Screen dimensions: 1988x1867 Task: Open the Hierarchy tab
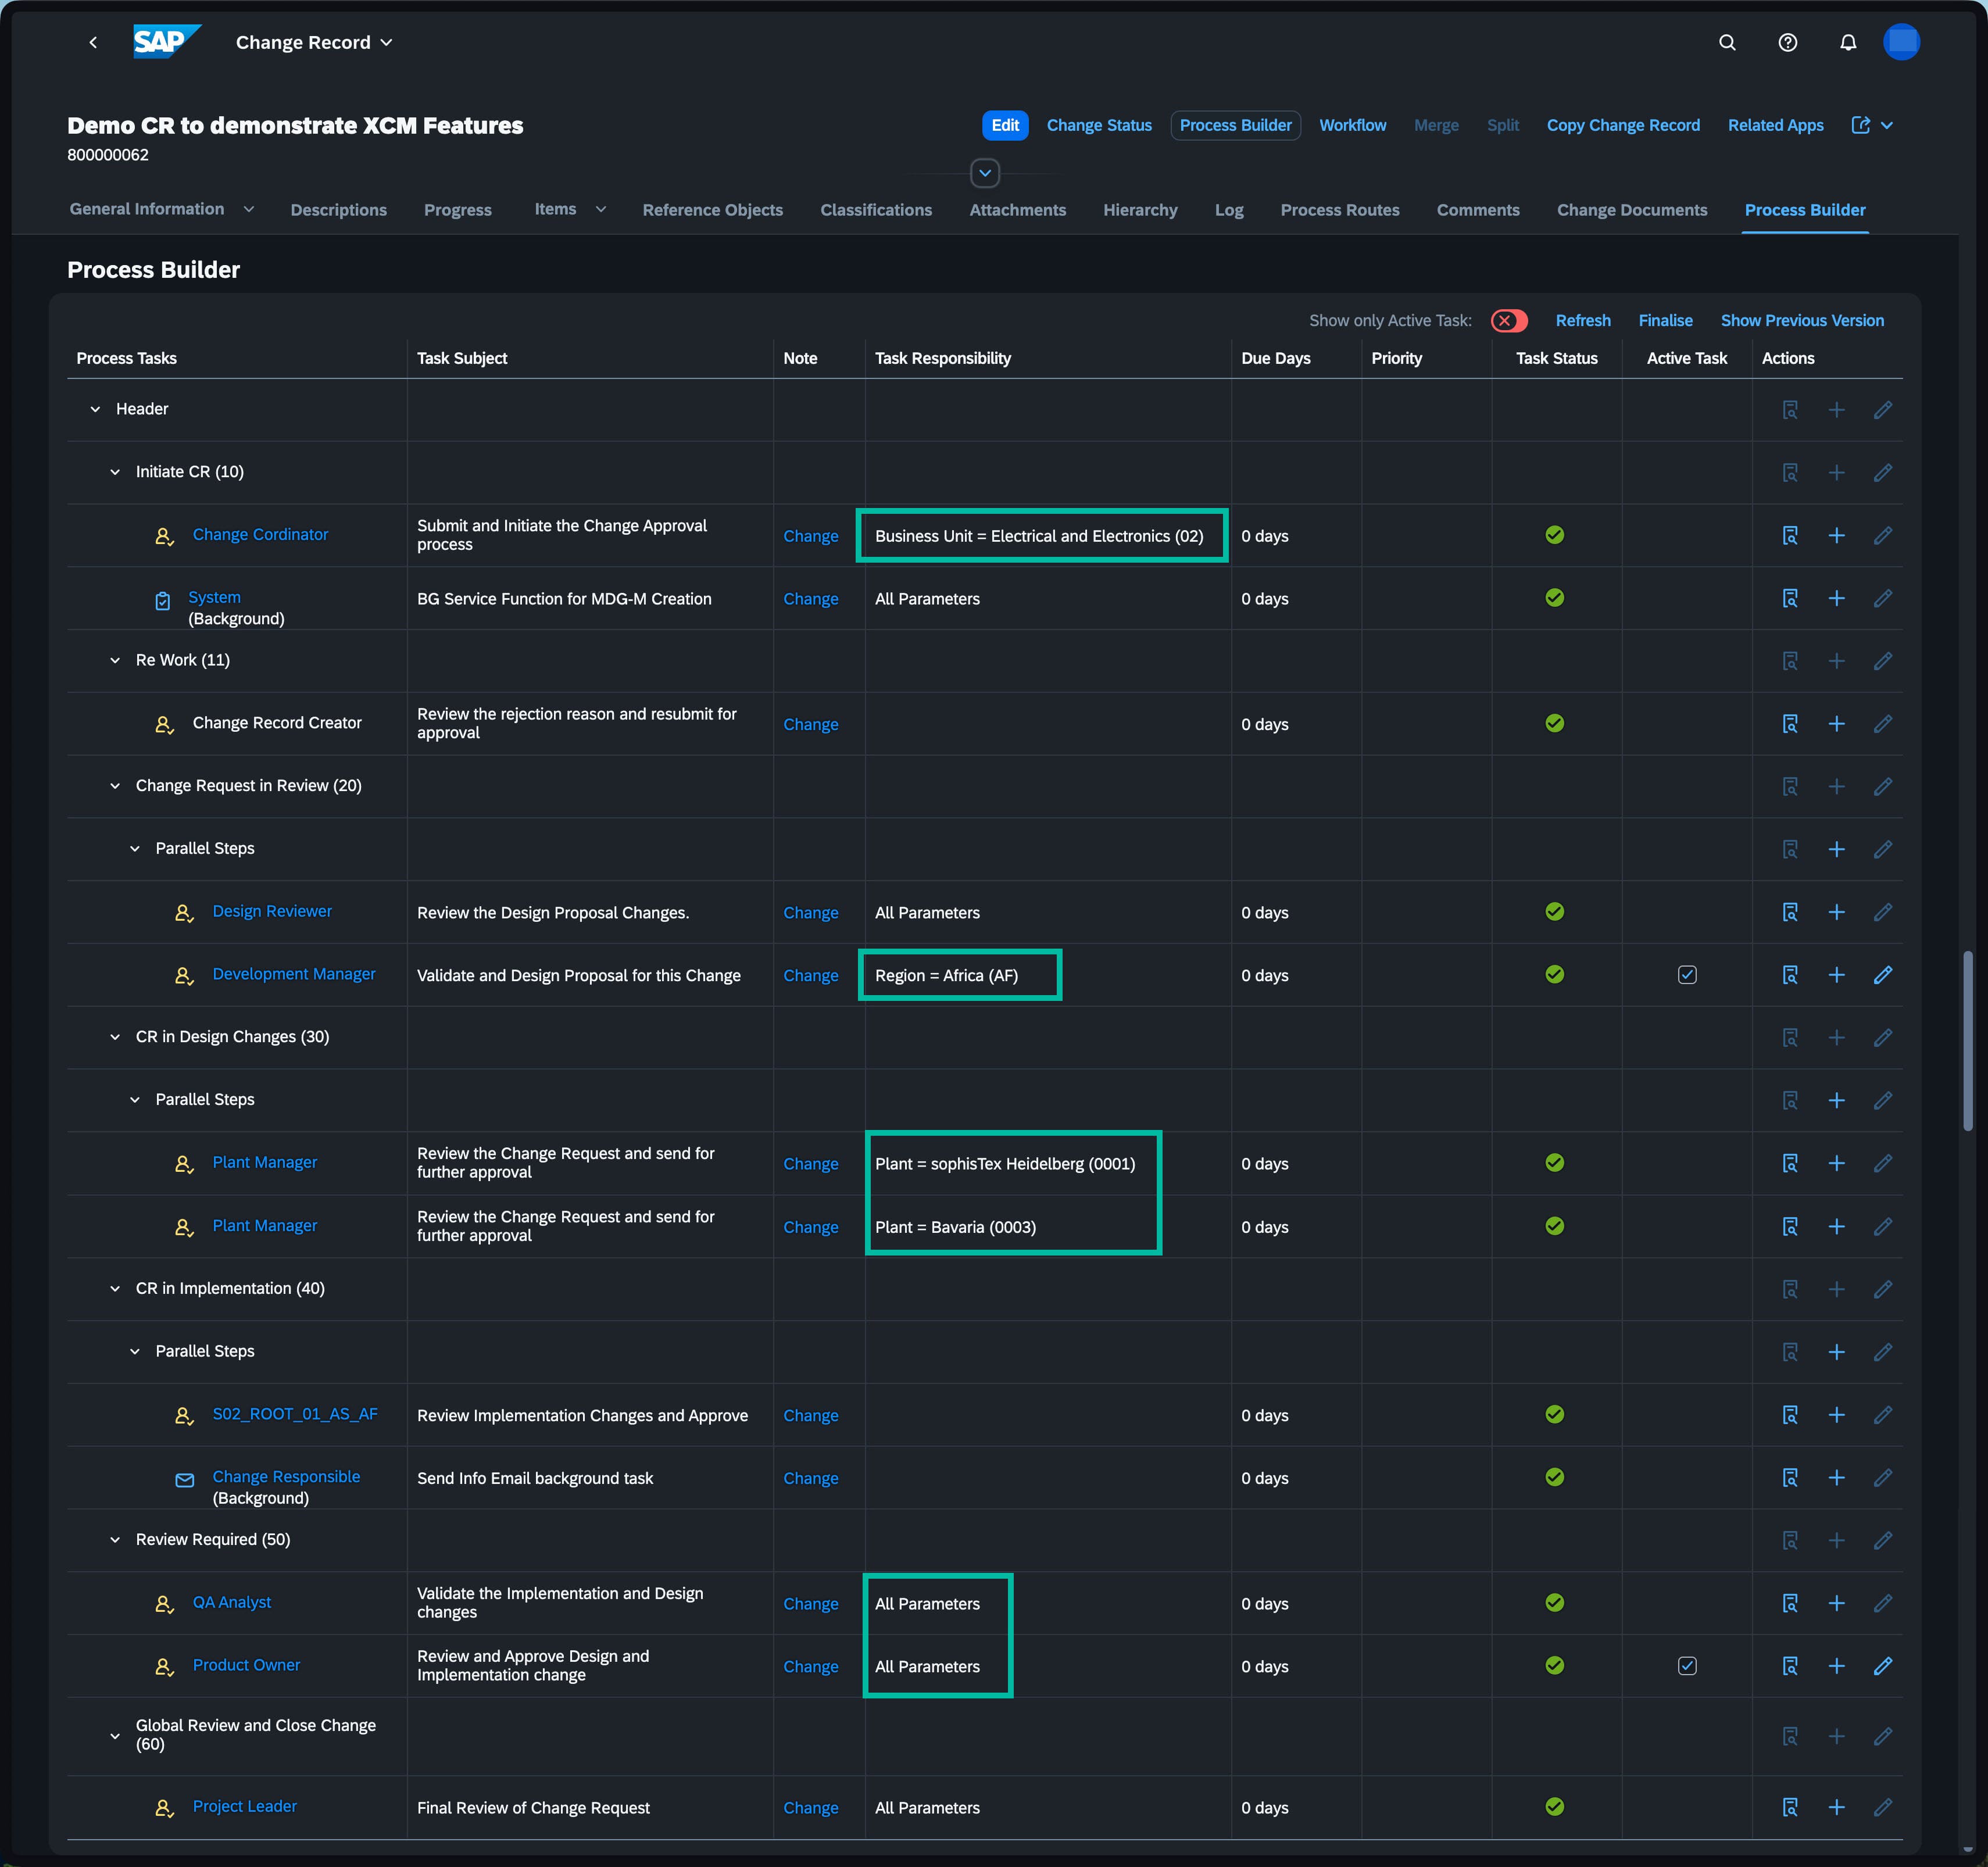click(x=1140, y=210)
